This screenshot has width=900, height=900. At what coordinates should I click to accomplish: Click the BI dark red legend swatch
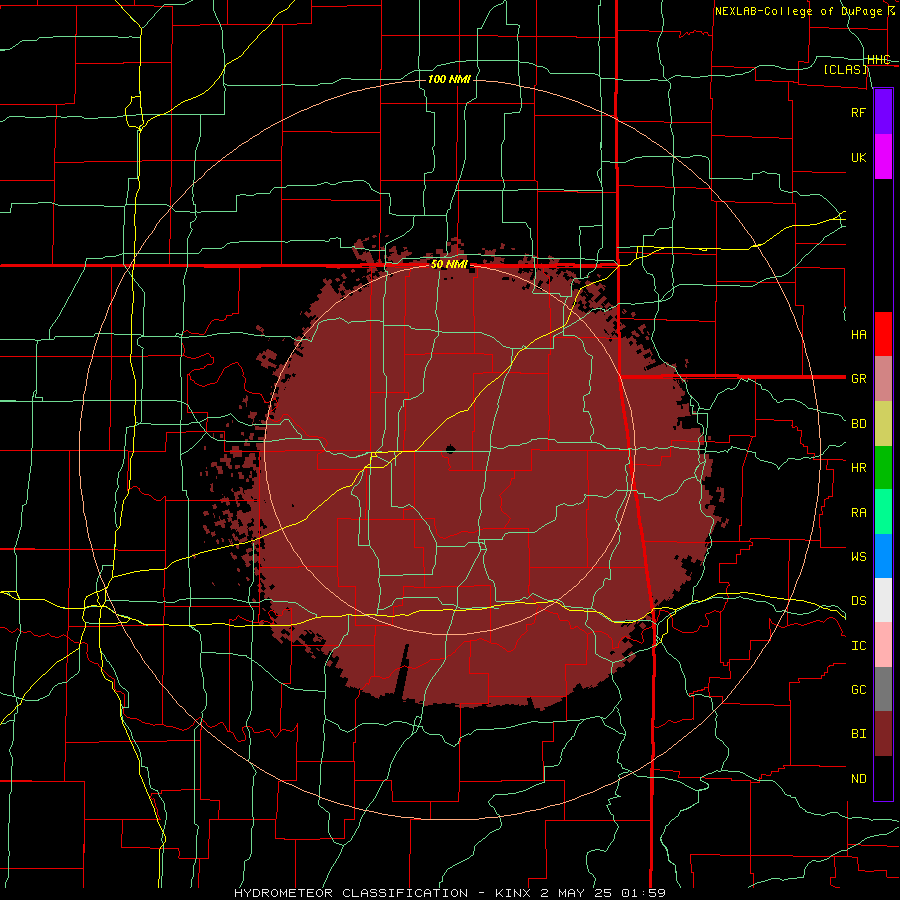[883, 734]
